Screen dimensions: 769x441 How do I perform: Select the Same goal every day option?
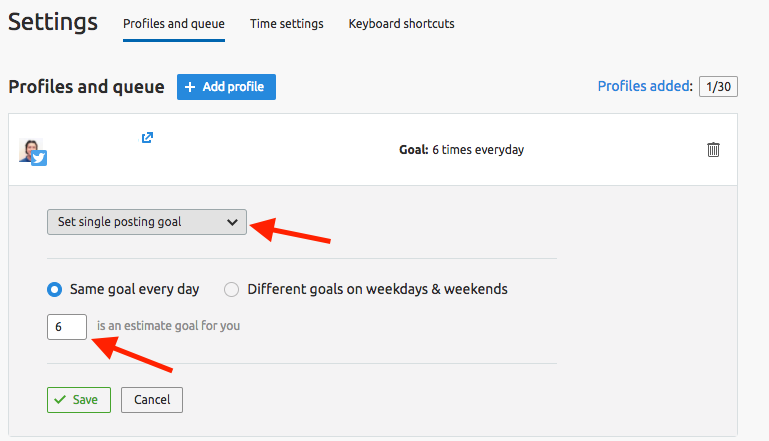(x=54, y=289)
